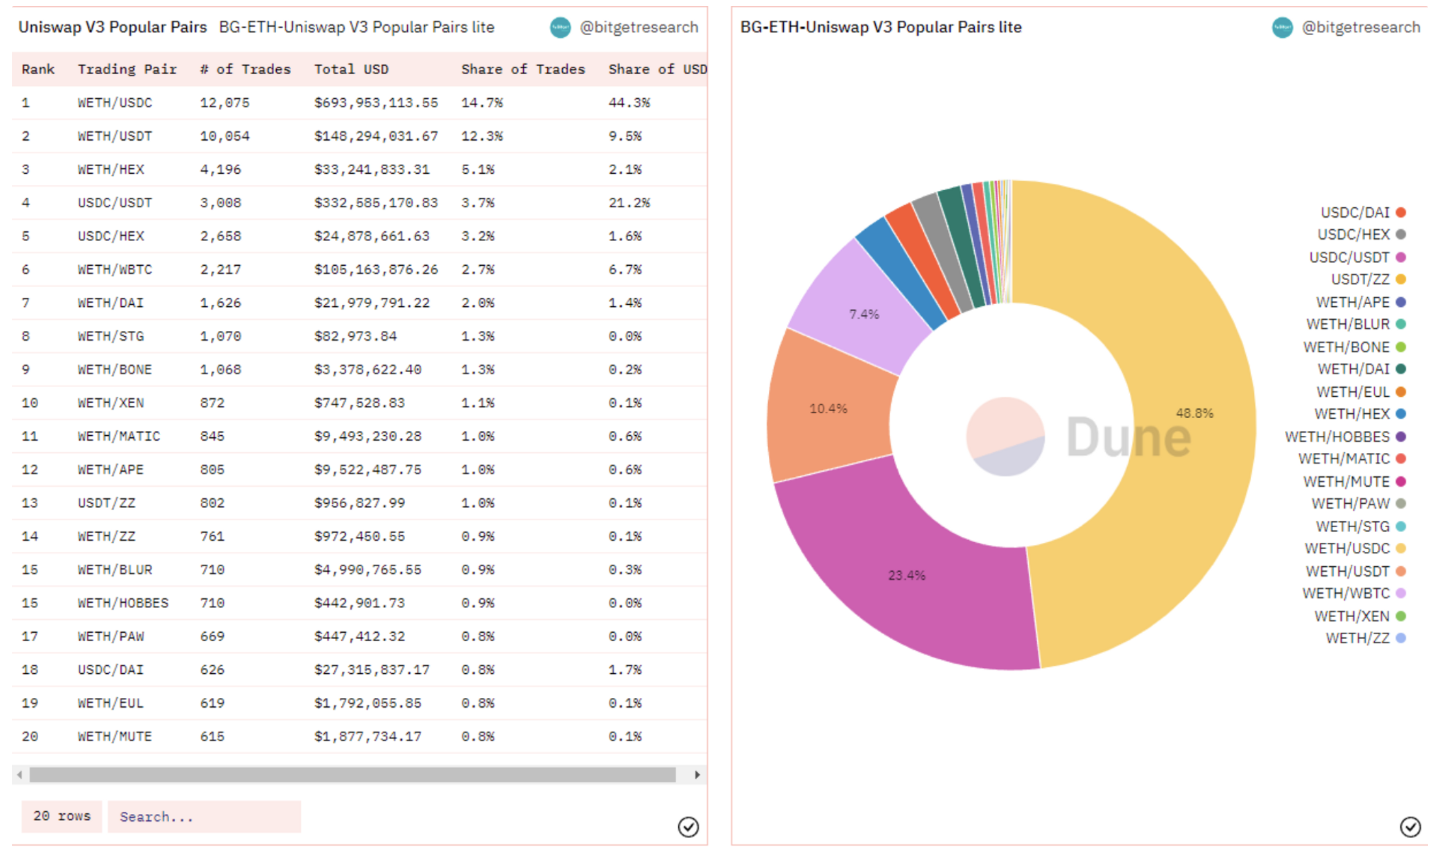Focus the Search field below the table
The width and height of the screenshot is (1438, 854).
204,817
